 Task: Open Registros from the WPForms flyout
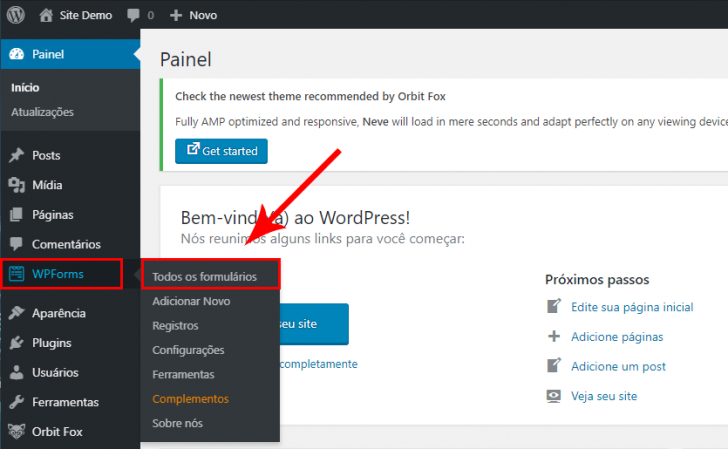pyautogui.click(x=175, y=325)
